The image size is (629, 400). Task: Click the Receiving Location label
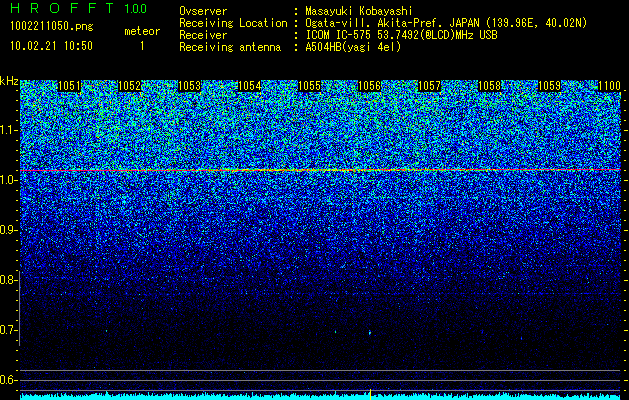233,23
